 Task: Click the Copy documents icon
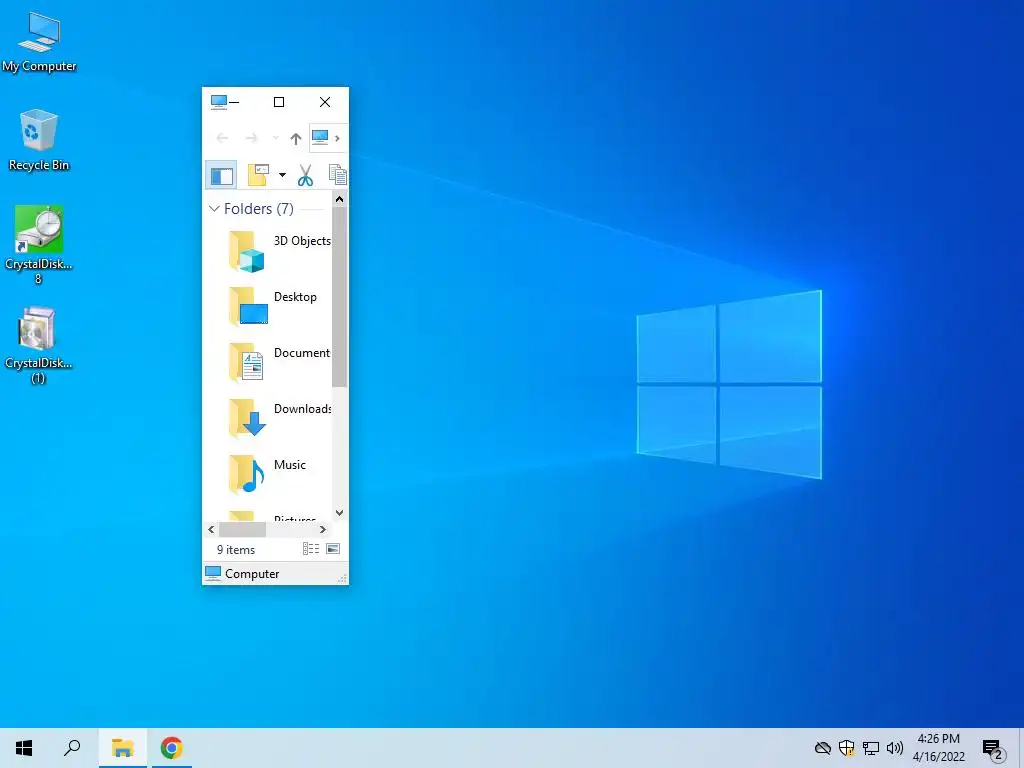pos(338,175)
